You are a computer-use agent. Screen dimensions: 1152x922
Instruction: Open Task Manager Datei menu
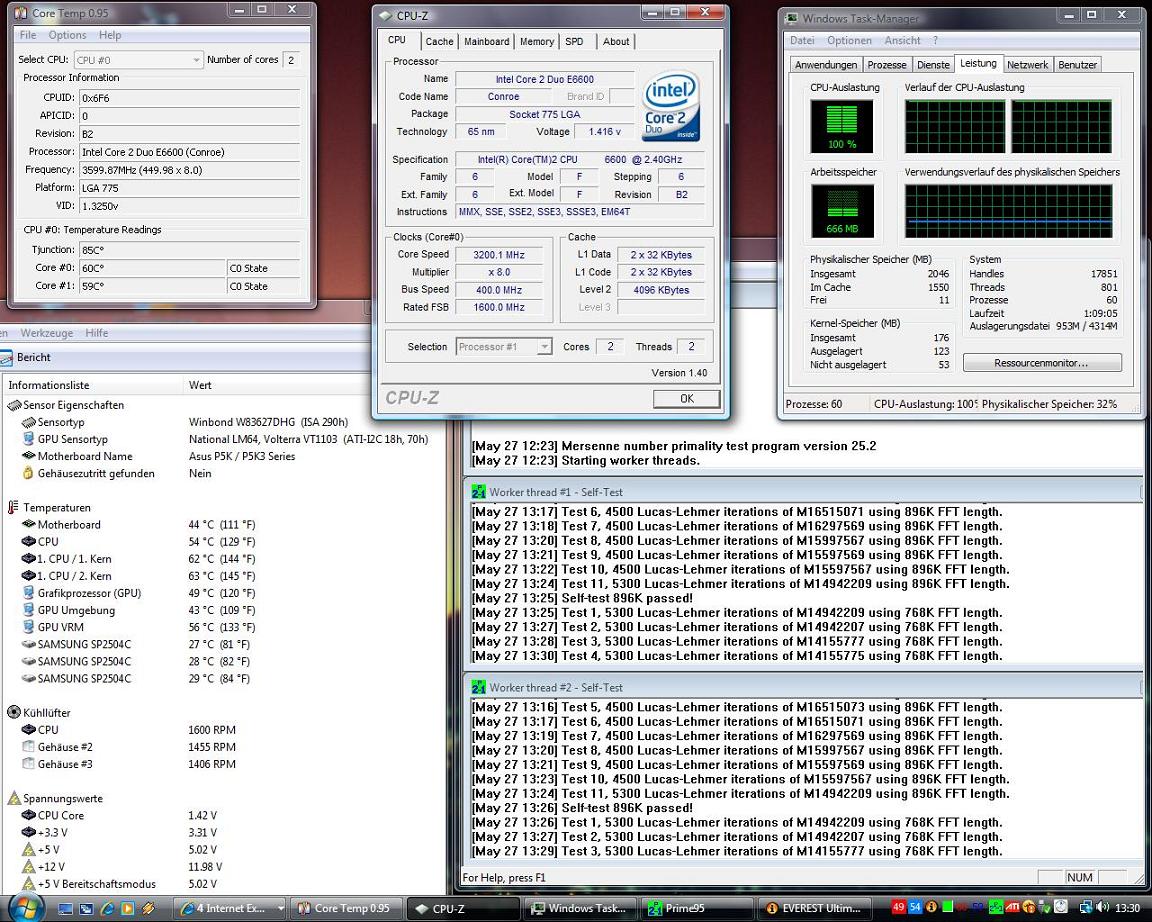(x=802, y=40)
